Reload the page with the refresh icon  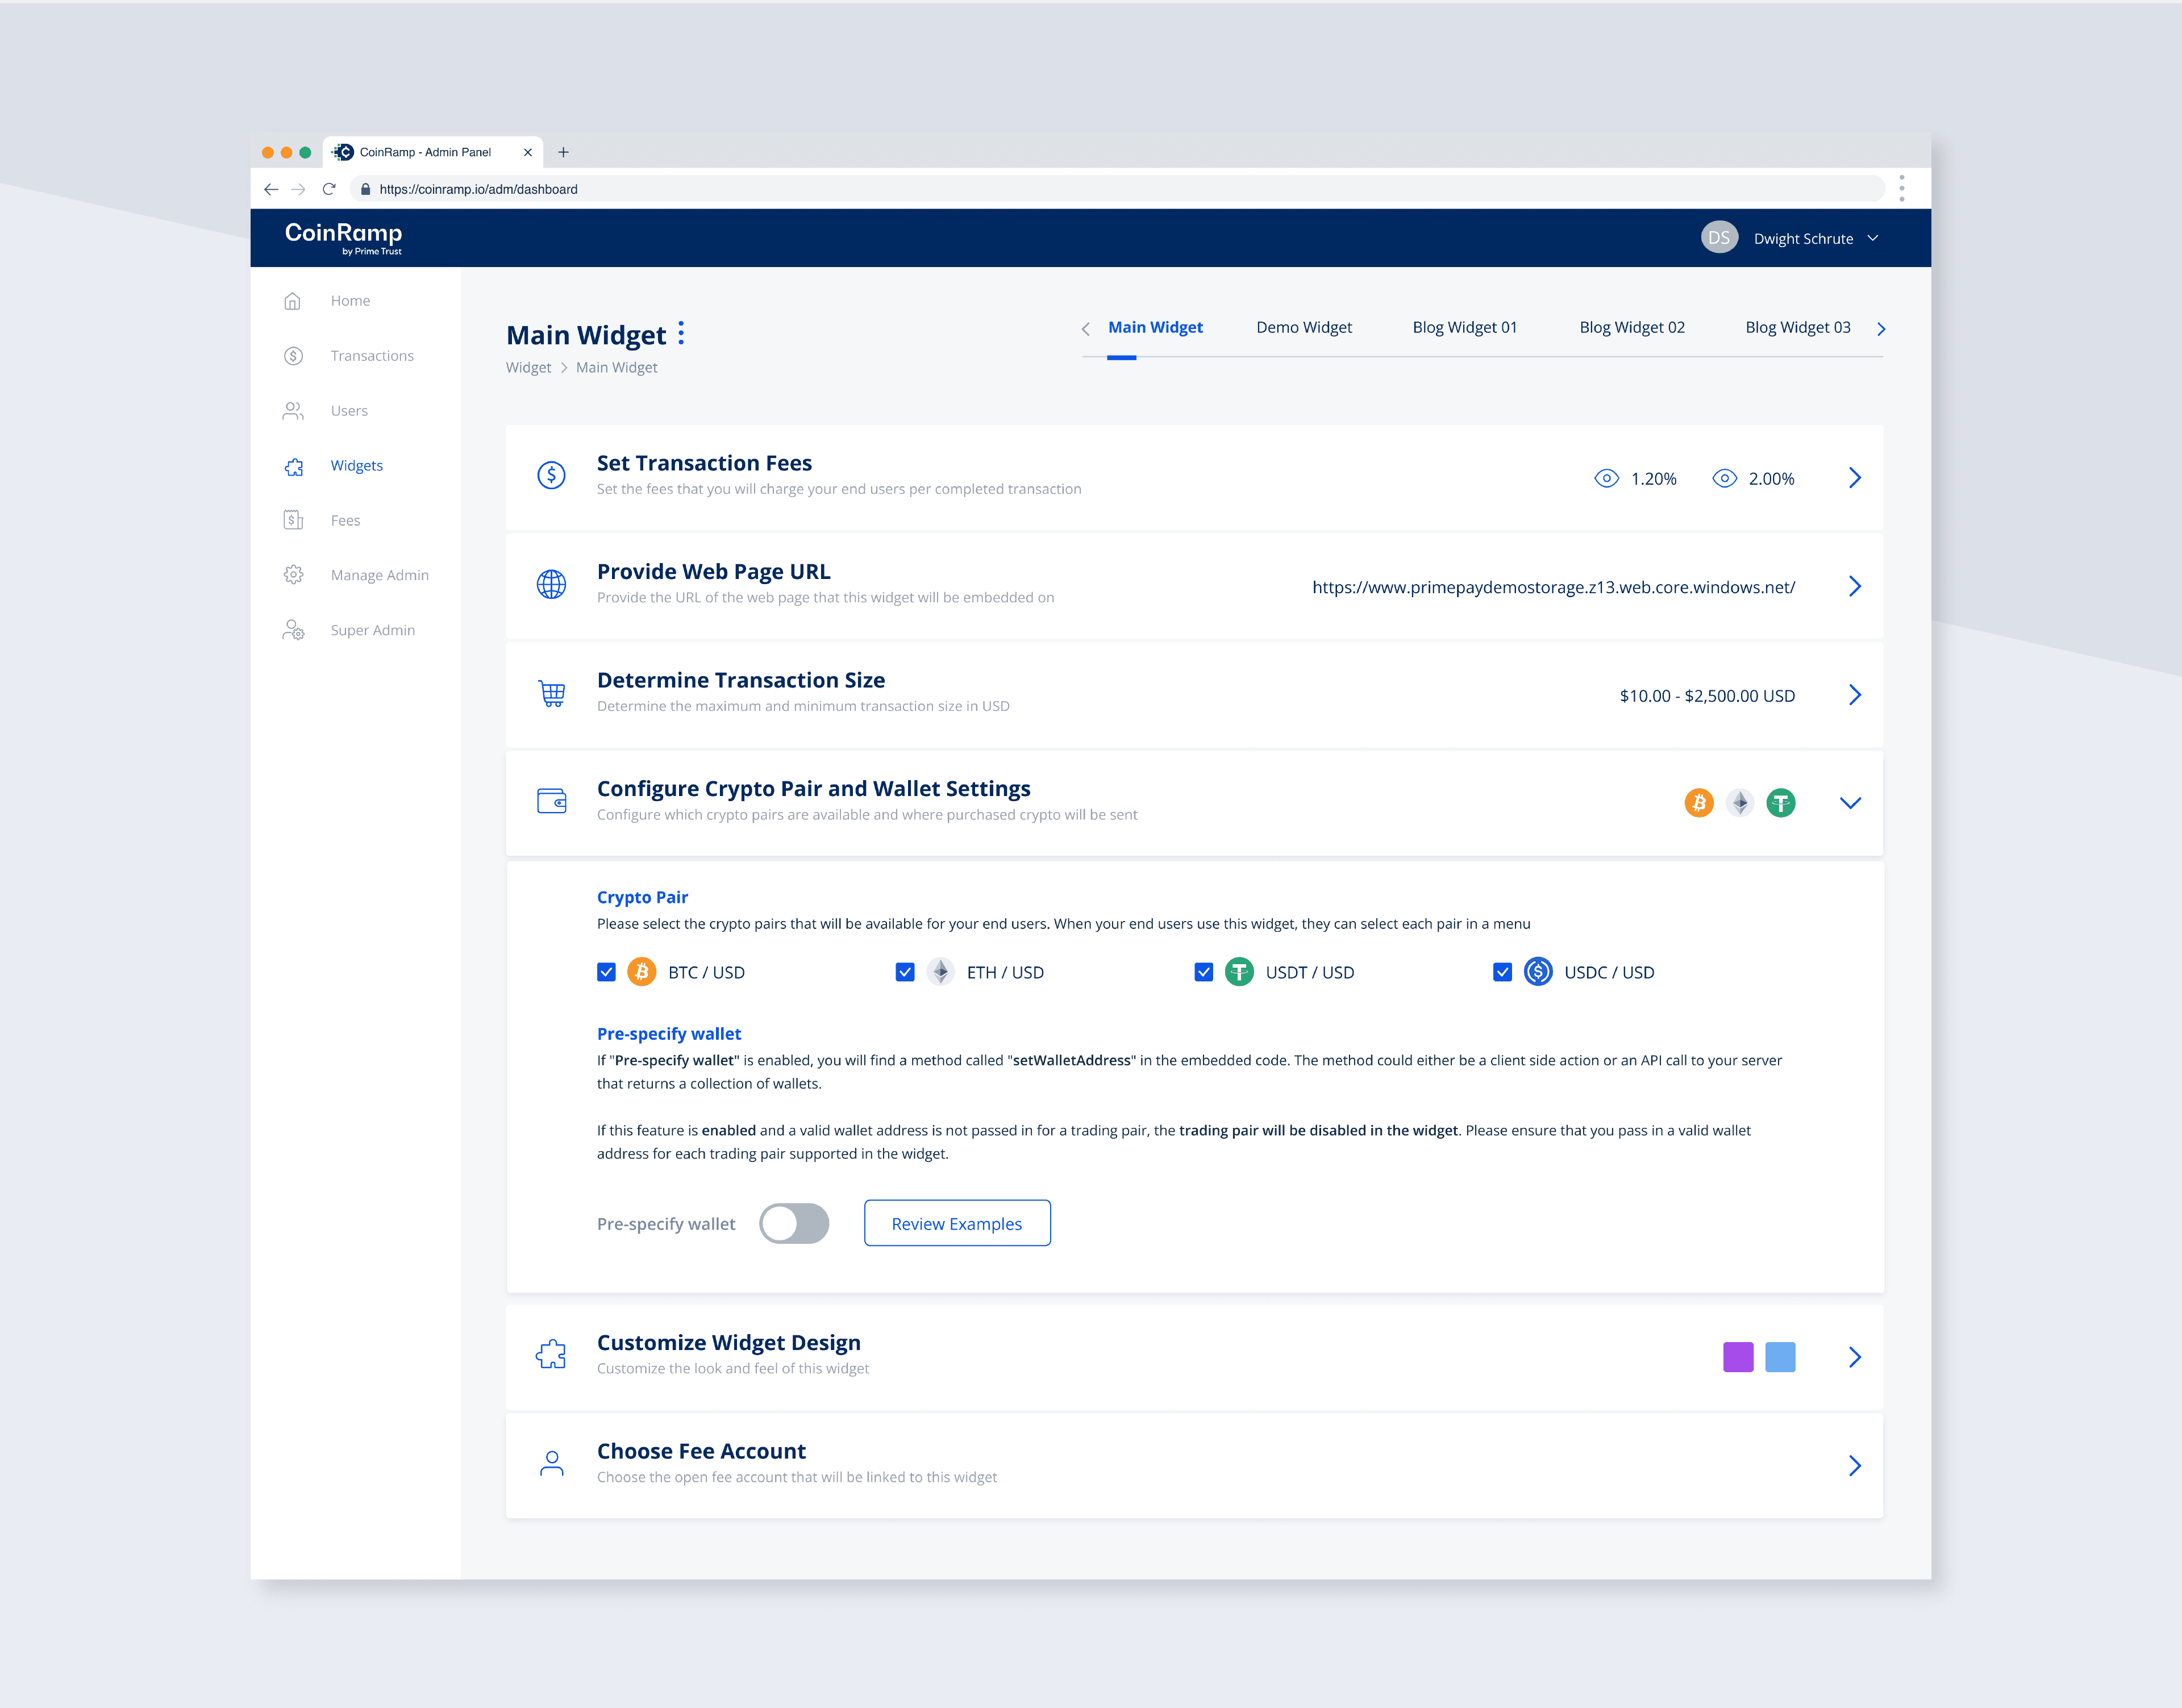point(328,189)
